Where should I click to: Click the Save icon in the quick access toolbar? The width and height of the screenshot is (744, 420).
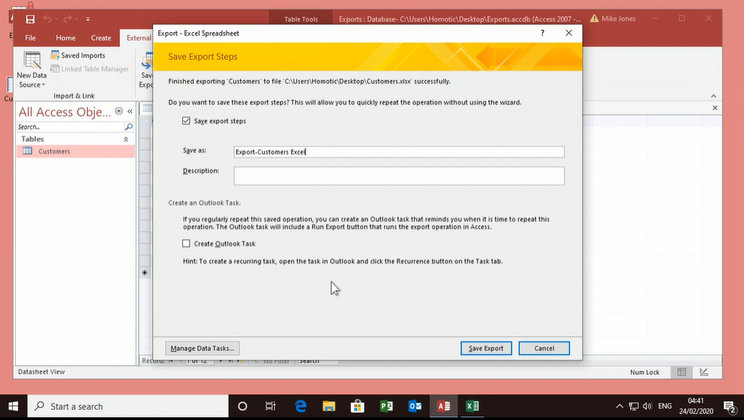30,20
